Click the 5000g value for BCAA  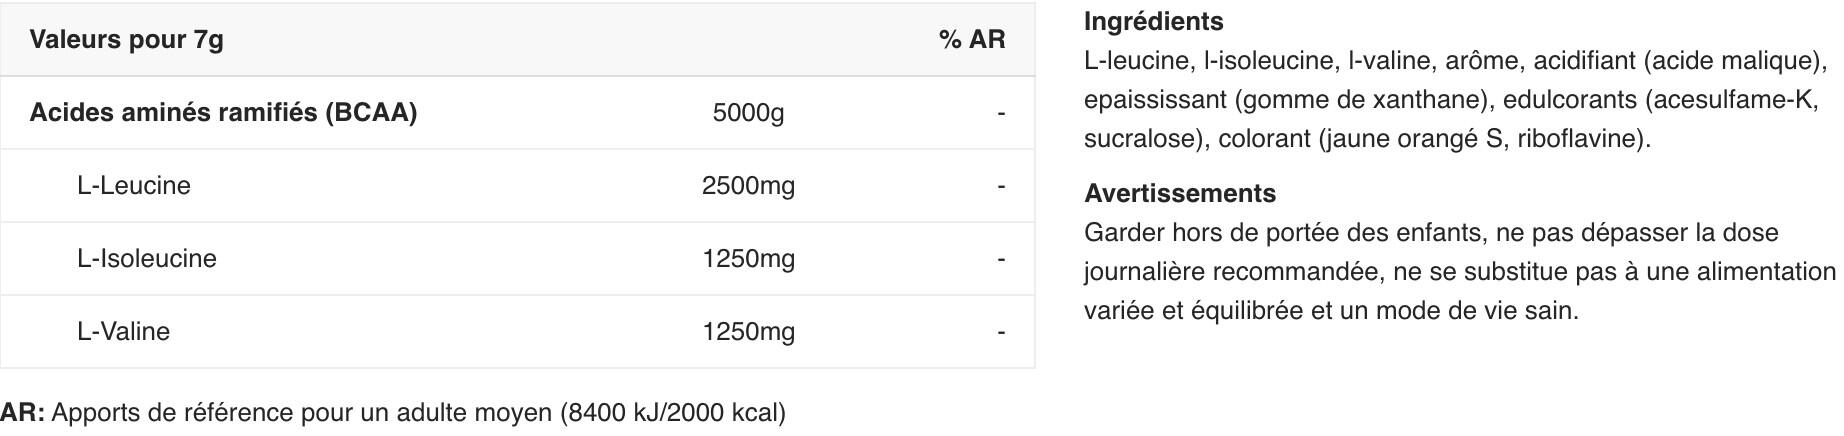(x=748, y=113)
